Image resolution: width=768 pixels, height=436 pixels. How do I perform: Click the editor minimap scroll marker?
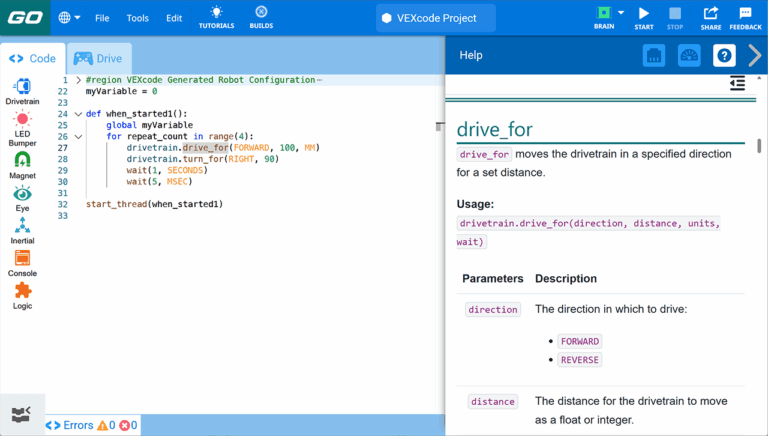point(440,126)
